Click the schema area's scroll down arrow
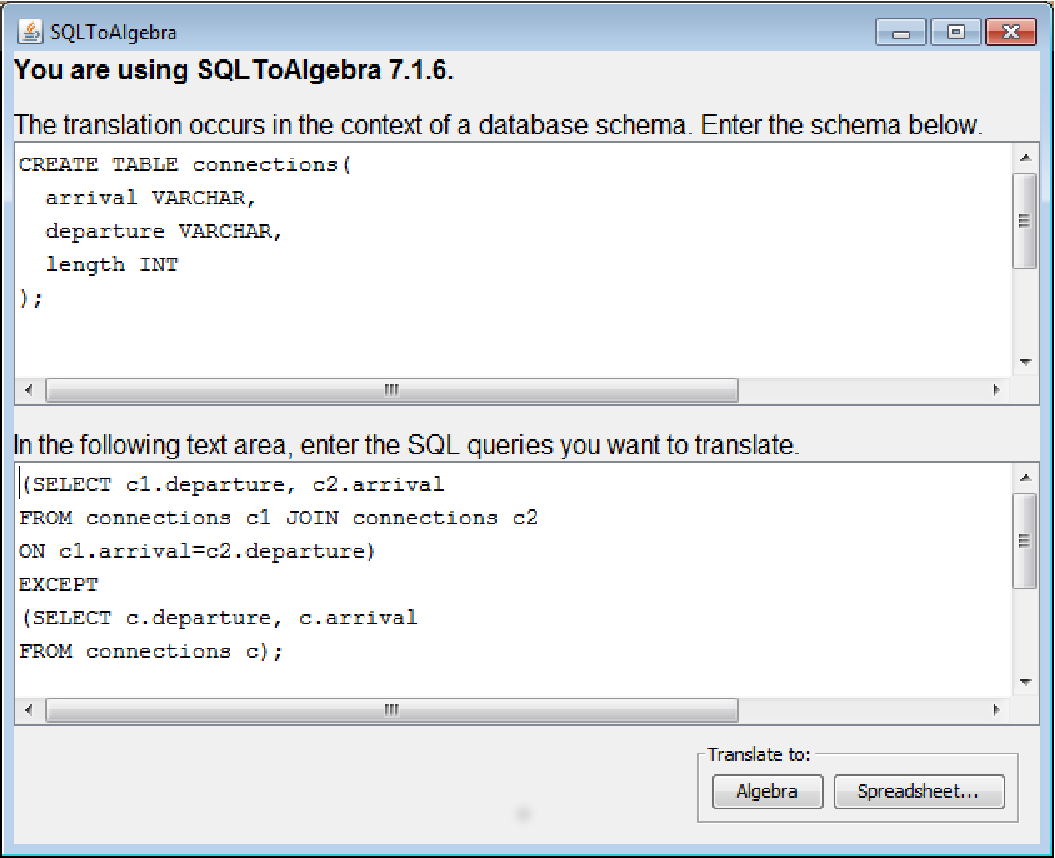This screenshot has width=1055, height=858. click(x=1025, y=362)
